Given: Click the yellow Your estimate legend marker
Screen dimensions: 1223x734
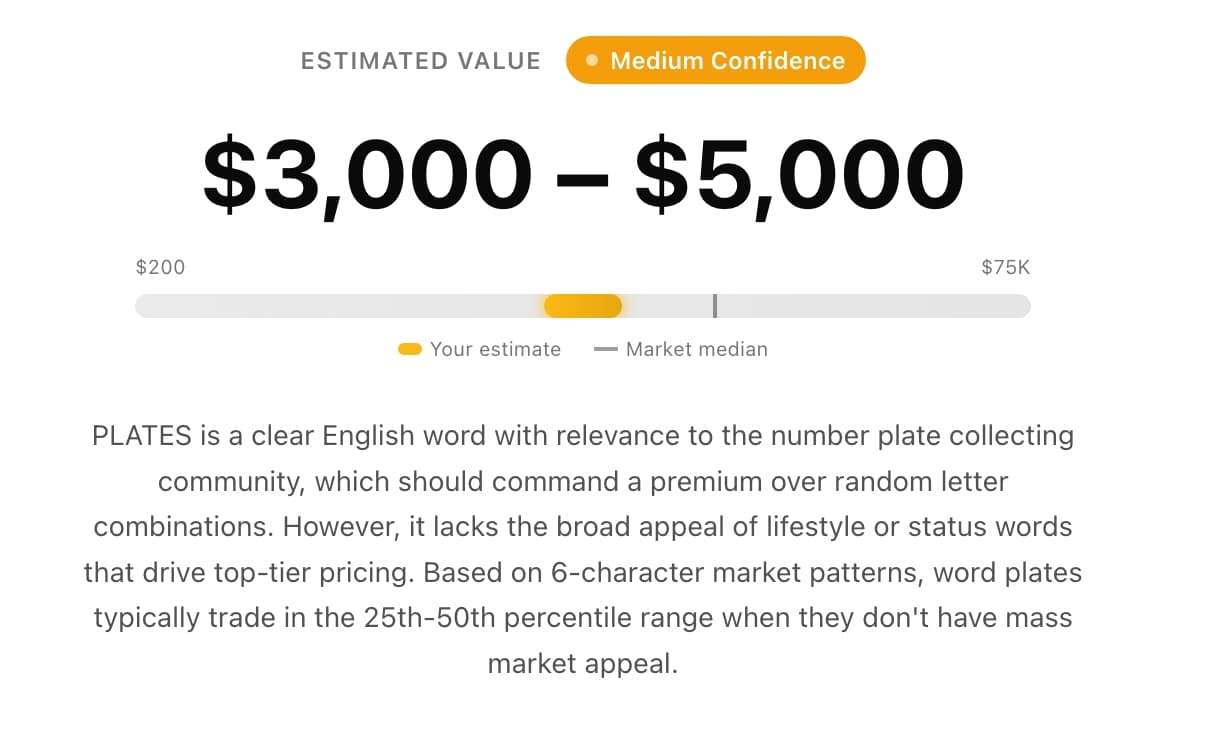Looking at the screenshot, I should tap(409, 349).
